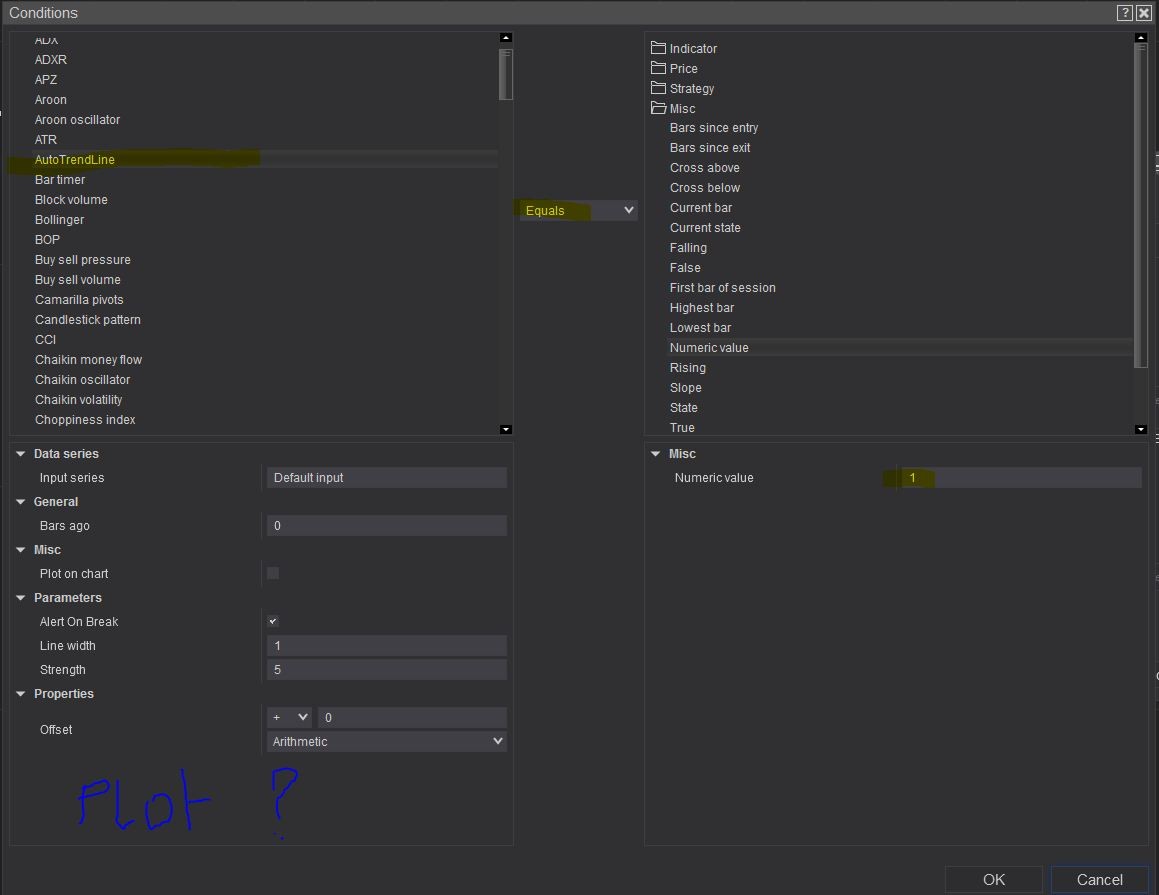Select Chaikin money flow indicator
The height and width of the screenshot is (895, 1159).
click(x=89, y=359)
